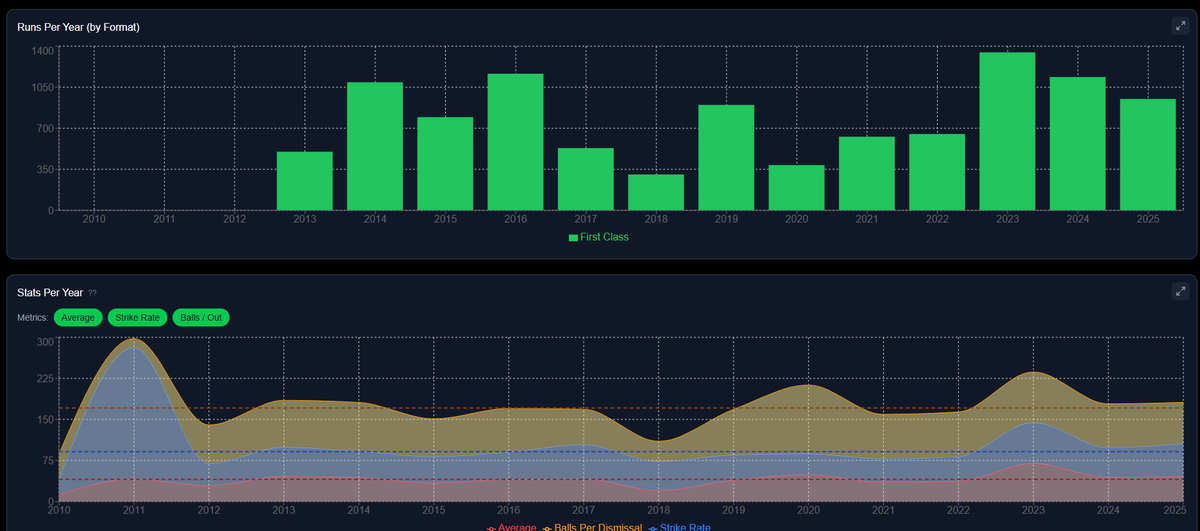
Task: Click the 2011 peak of the Stats area chart
Action: click(134, 339)
